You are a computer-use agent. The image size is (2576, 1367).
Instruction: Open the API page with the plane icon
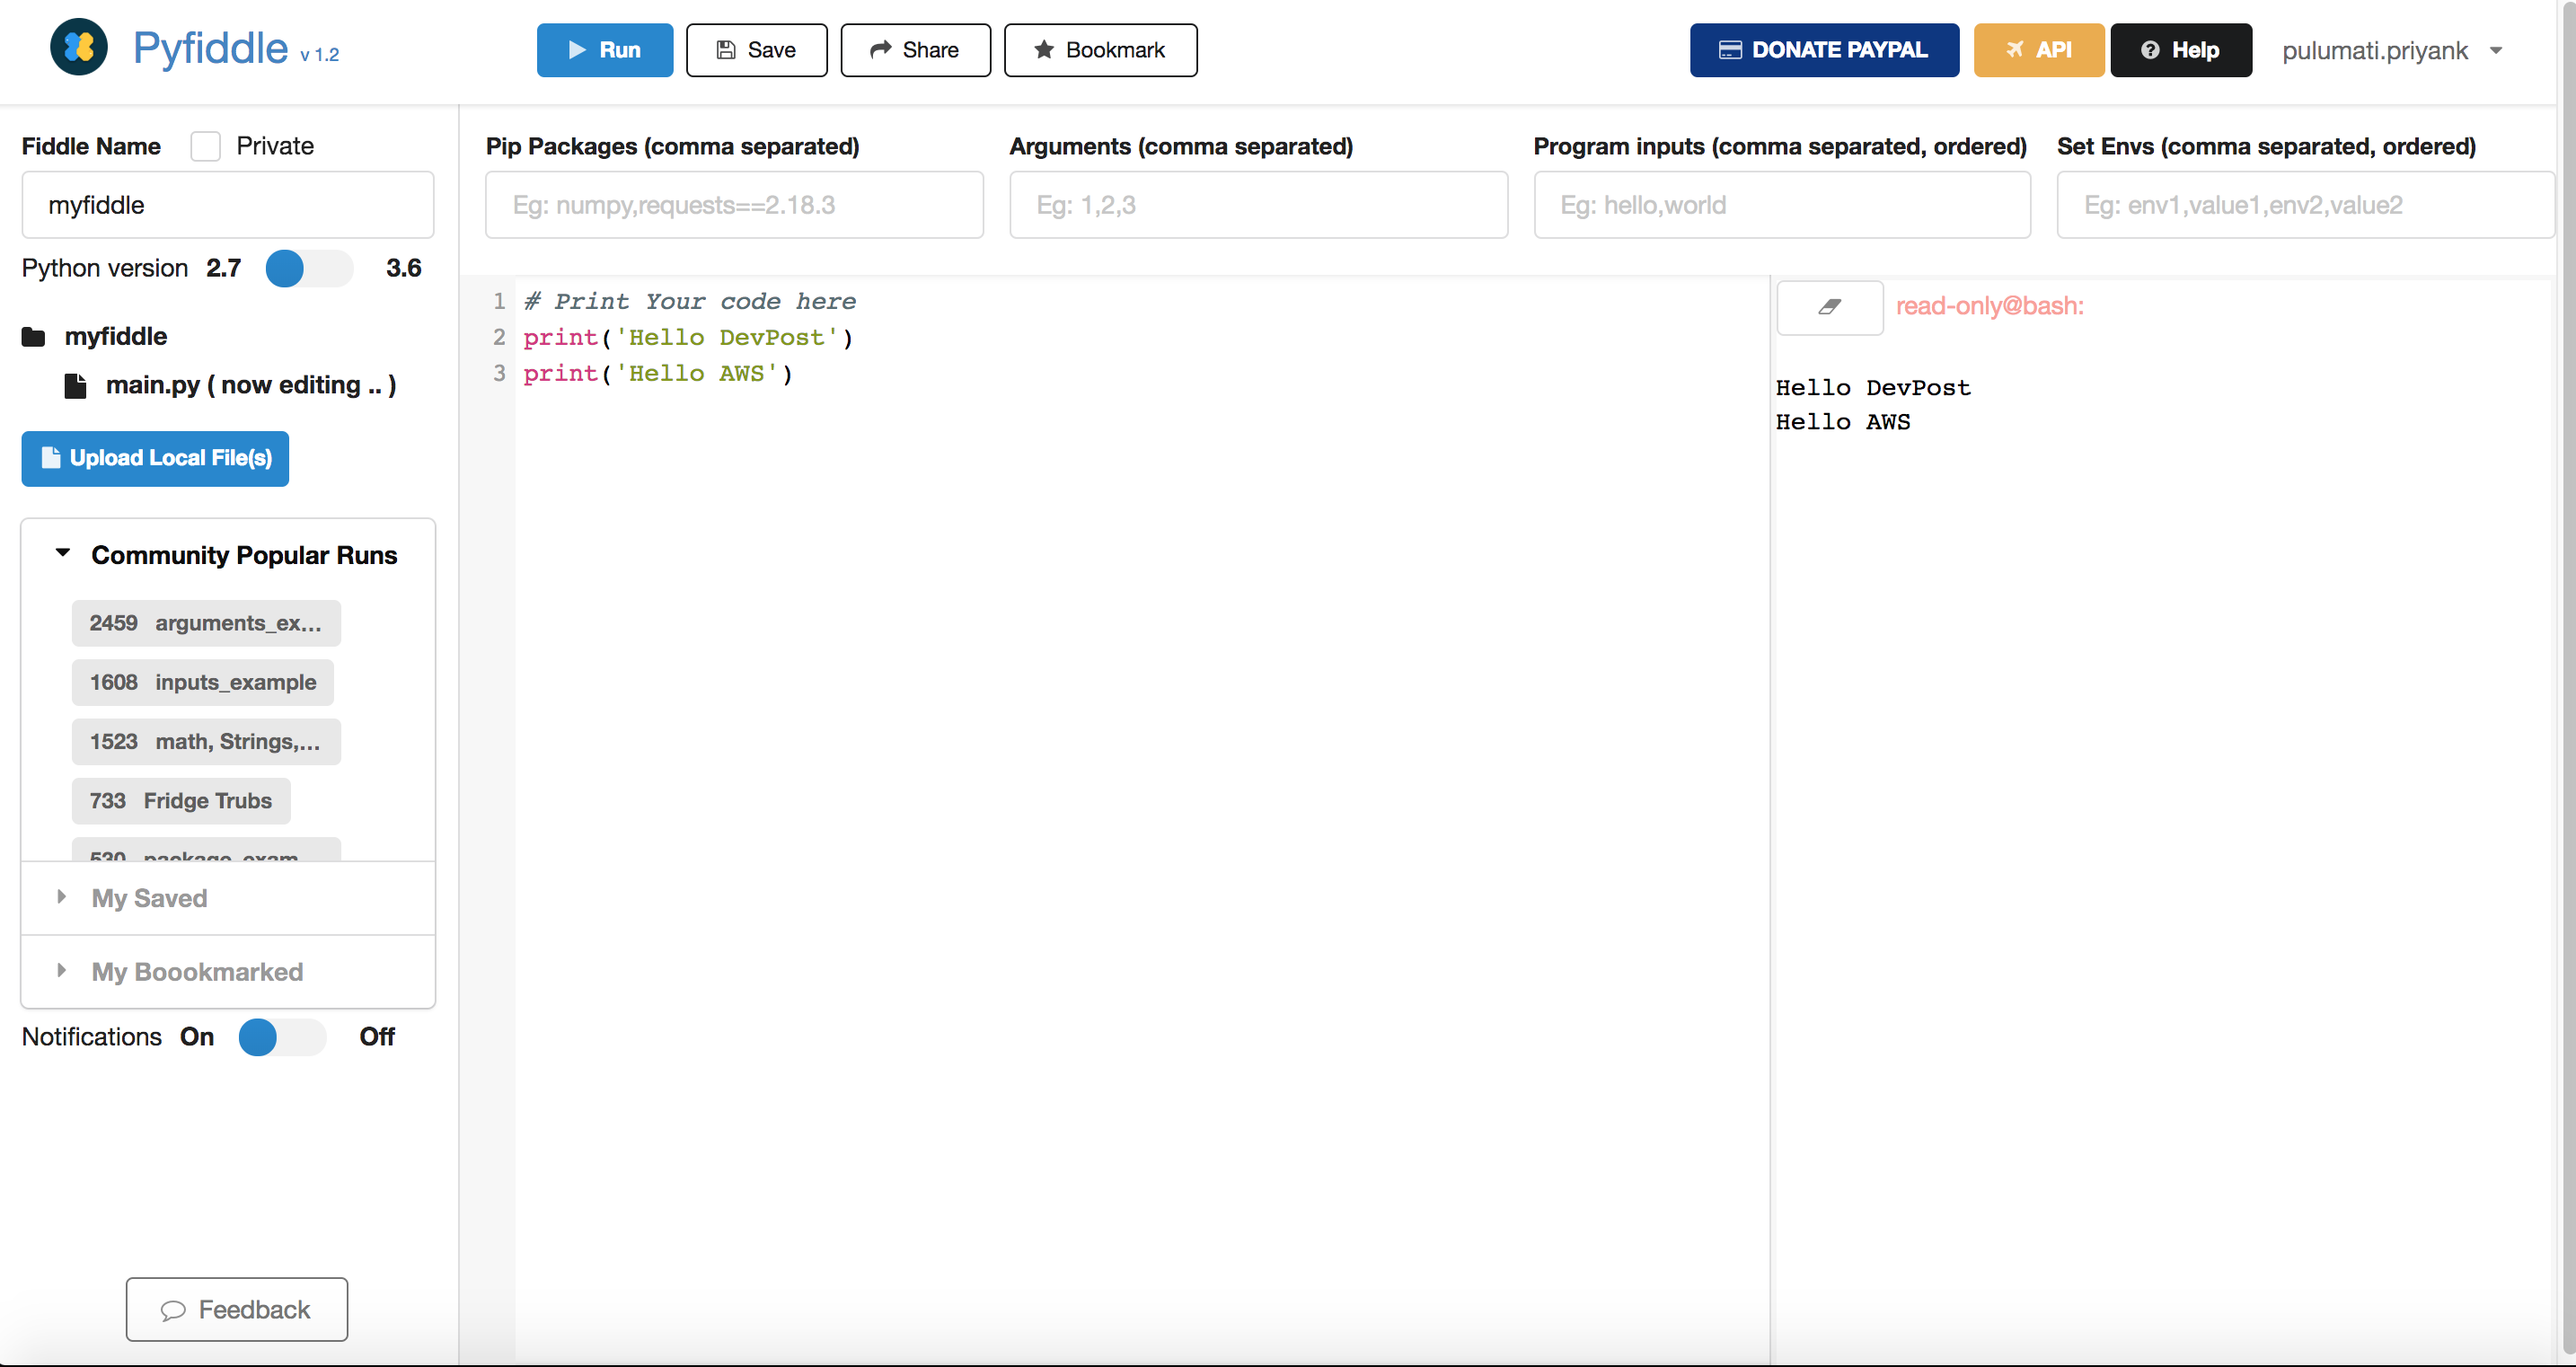pyautogui.click(x=2038, y=50)
